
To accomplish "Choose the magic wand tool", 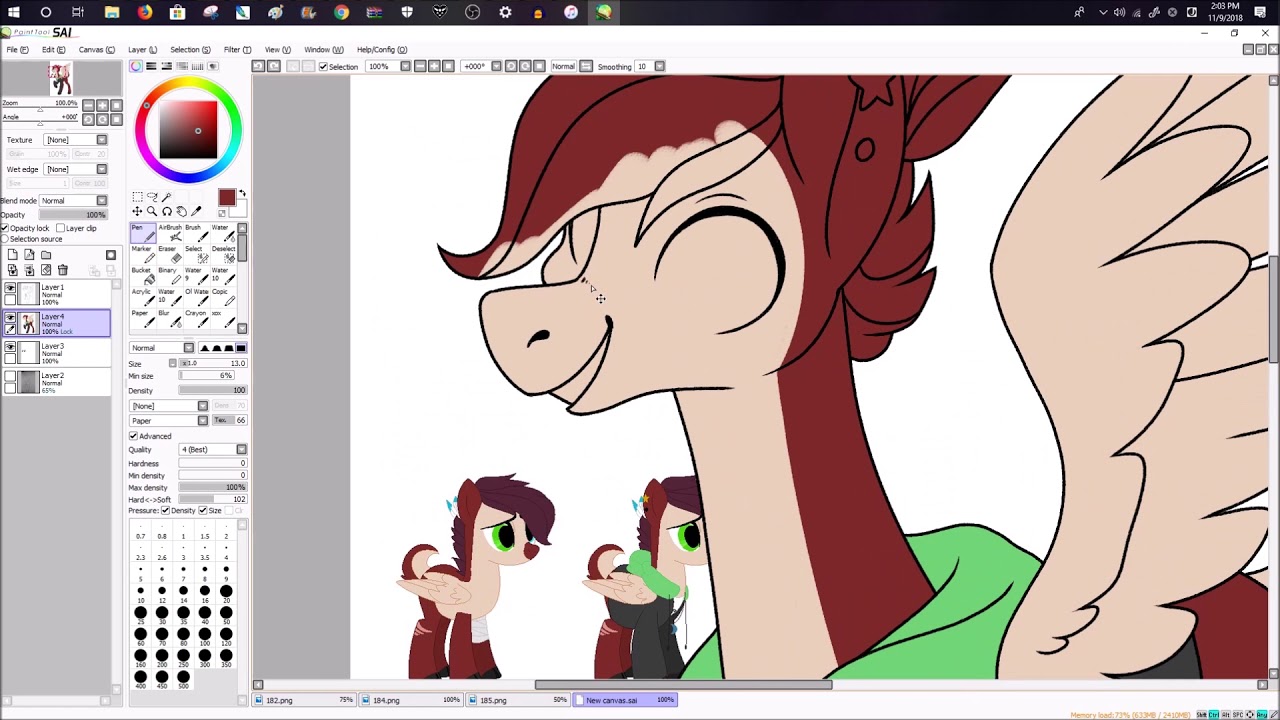I will pos(166,197).
